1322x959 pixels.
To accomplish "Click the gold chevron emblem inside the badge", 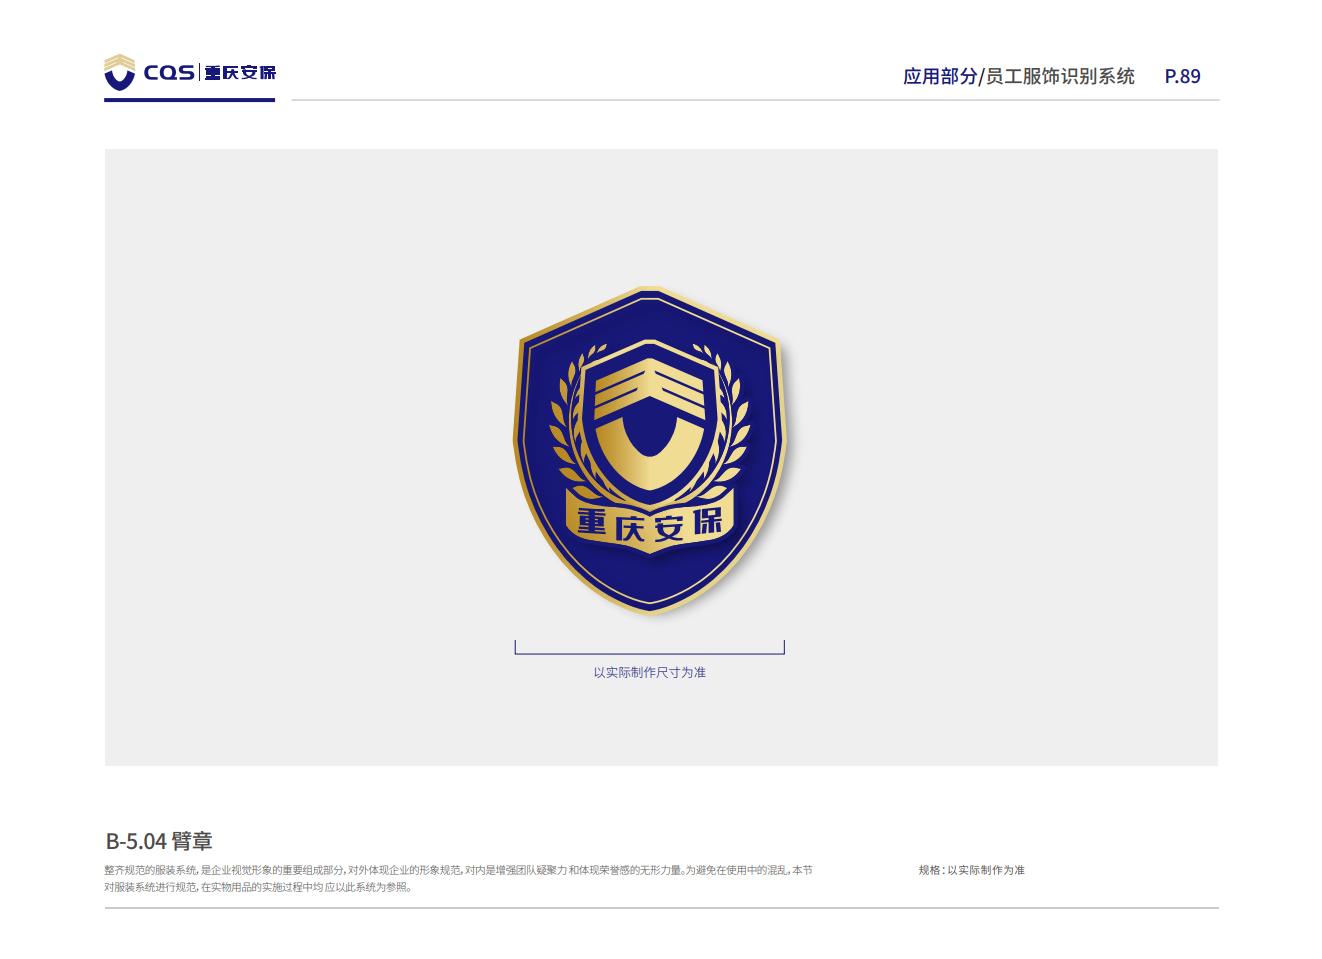I will [x=650, y=423].
